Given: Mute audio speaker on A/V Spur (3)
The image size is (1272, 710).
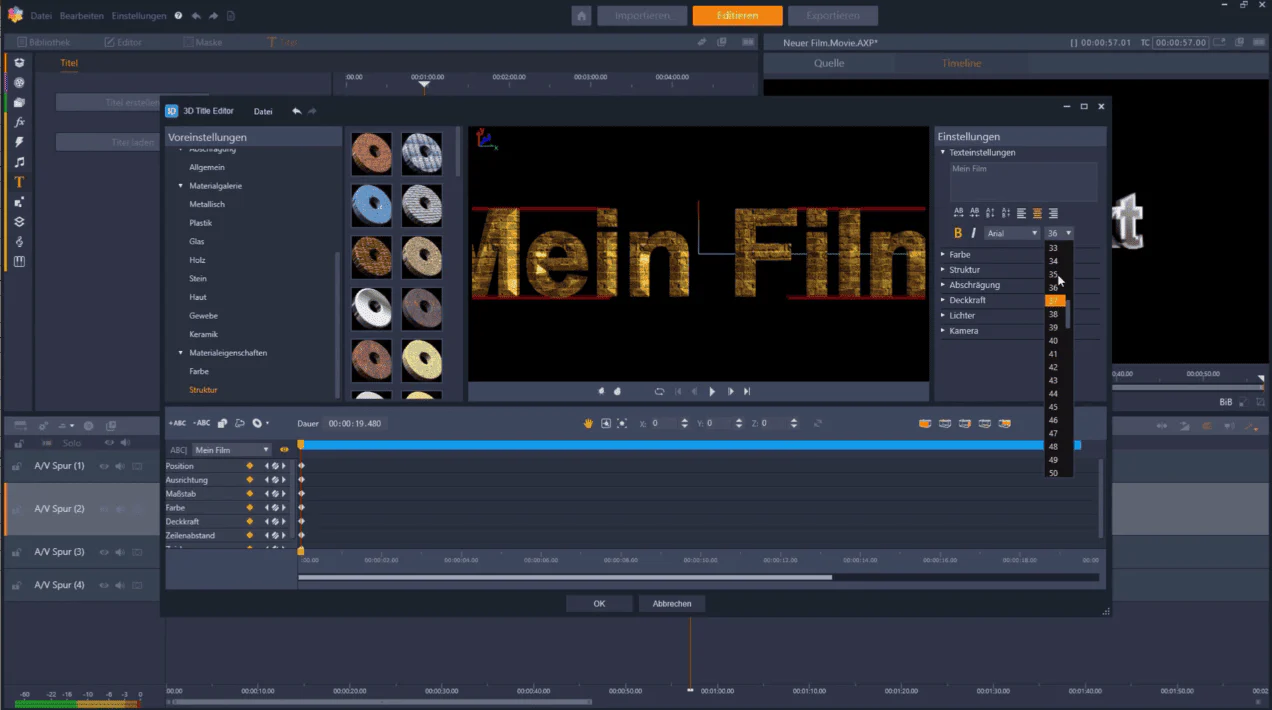Looking at the screenshot, I should [x=120, y=552].
